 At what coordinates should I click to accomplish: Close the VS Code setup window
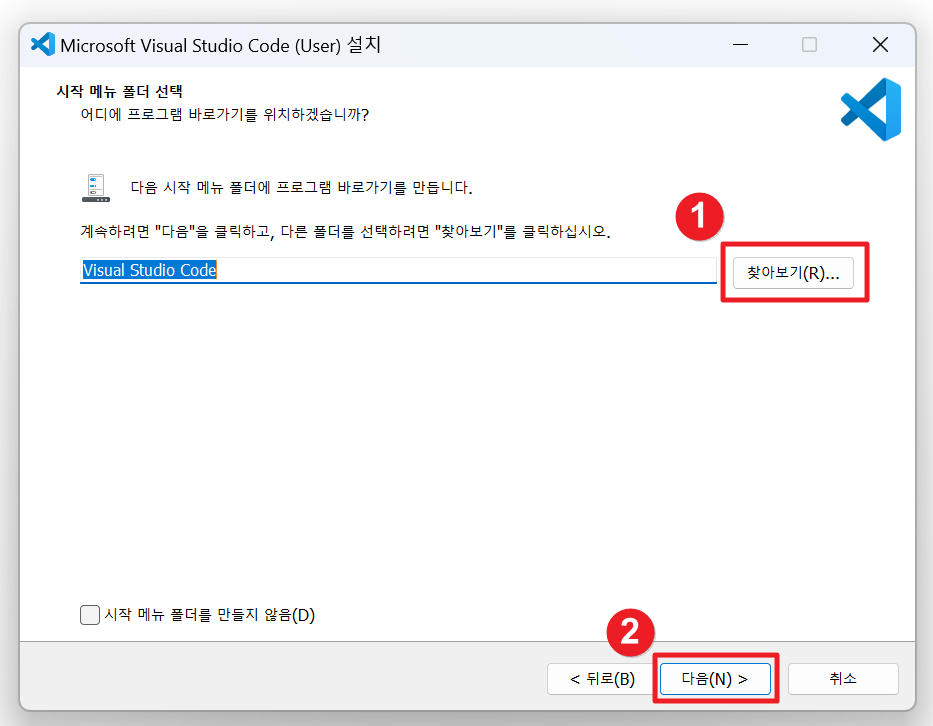pos(880,45)
